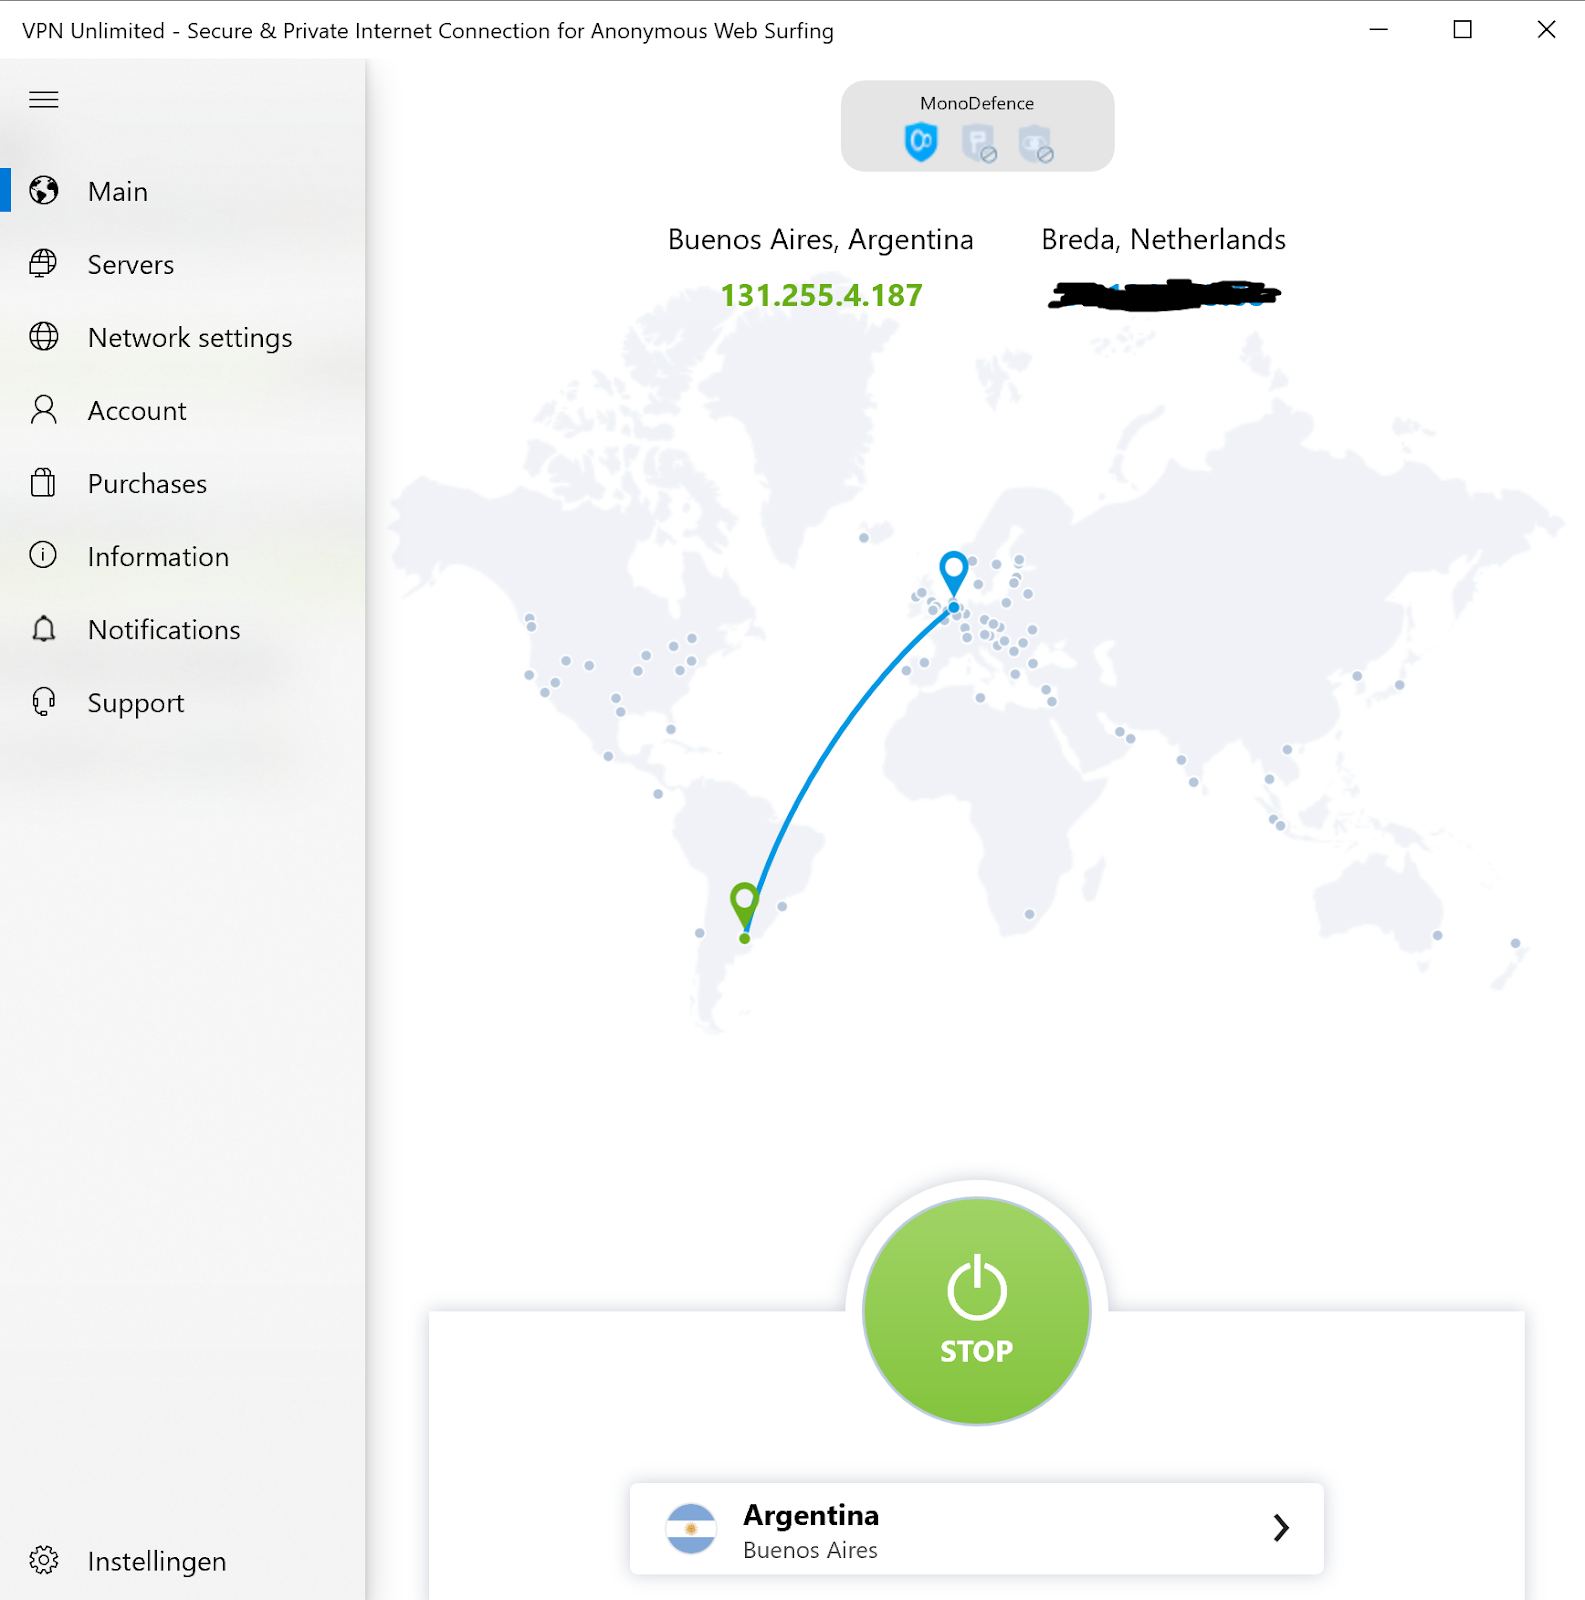Open the Servers menu item
The image size is (1585, 1600).
pyautogui.click(x=183, y=264)
